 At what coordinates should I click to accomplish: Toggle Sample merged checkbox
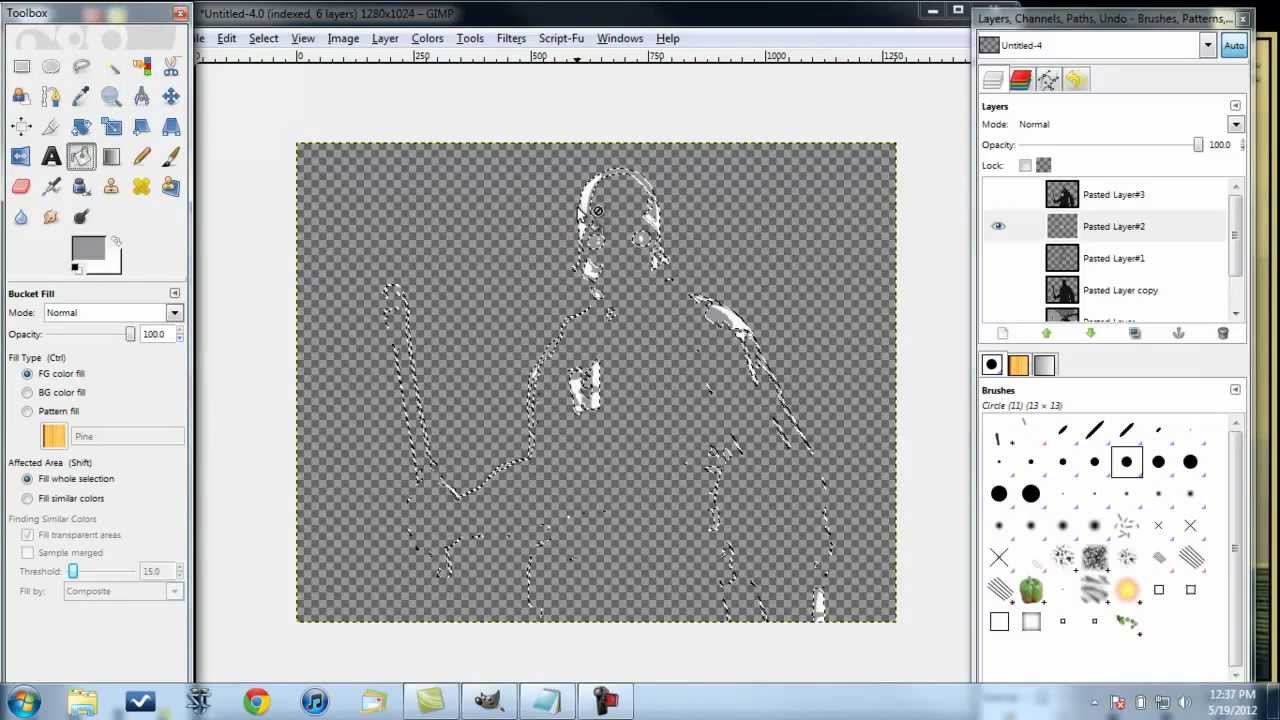tap(27, 553)
